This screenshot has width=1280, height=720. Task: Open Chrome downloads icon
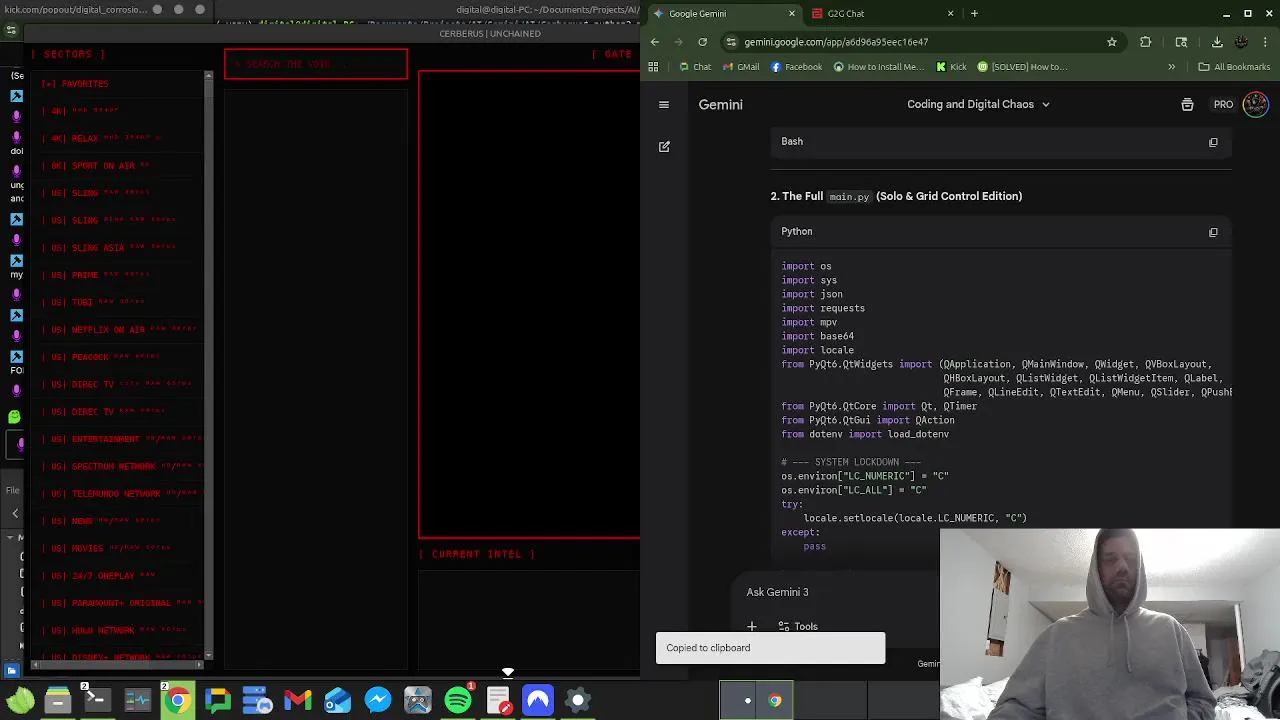point(1217,42)
